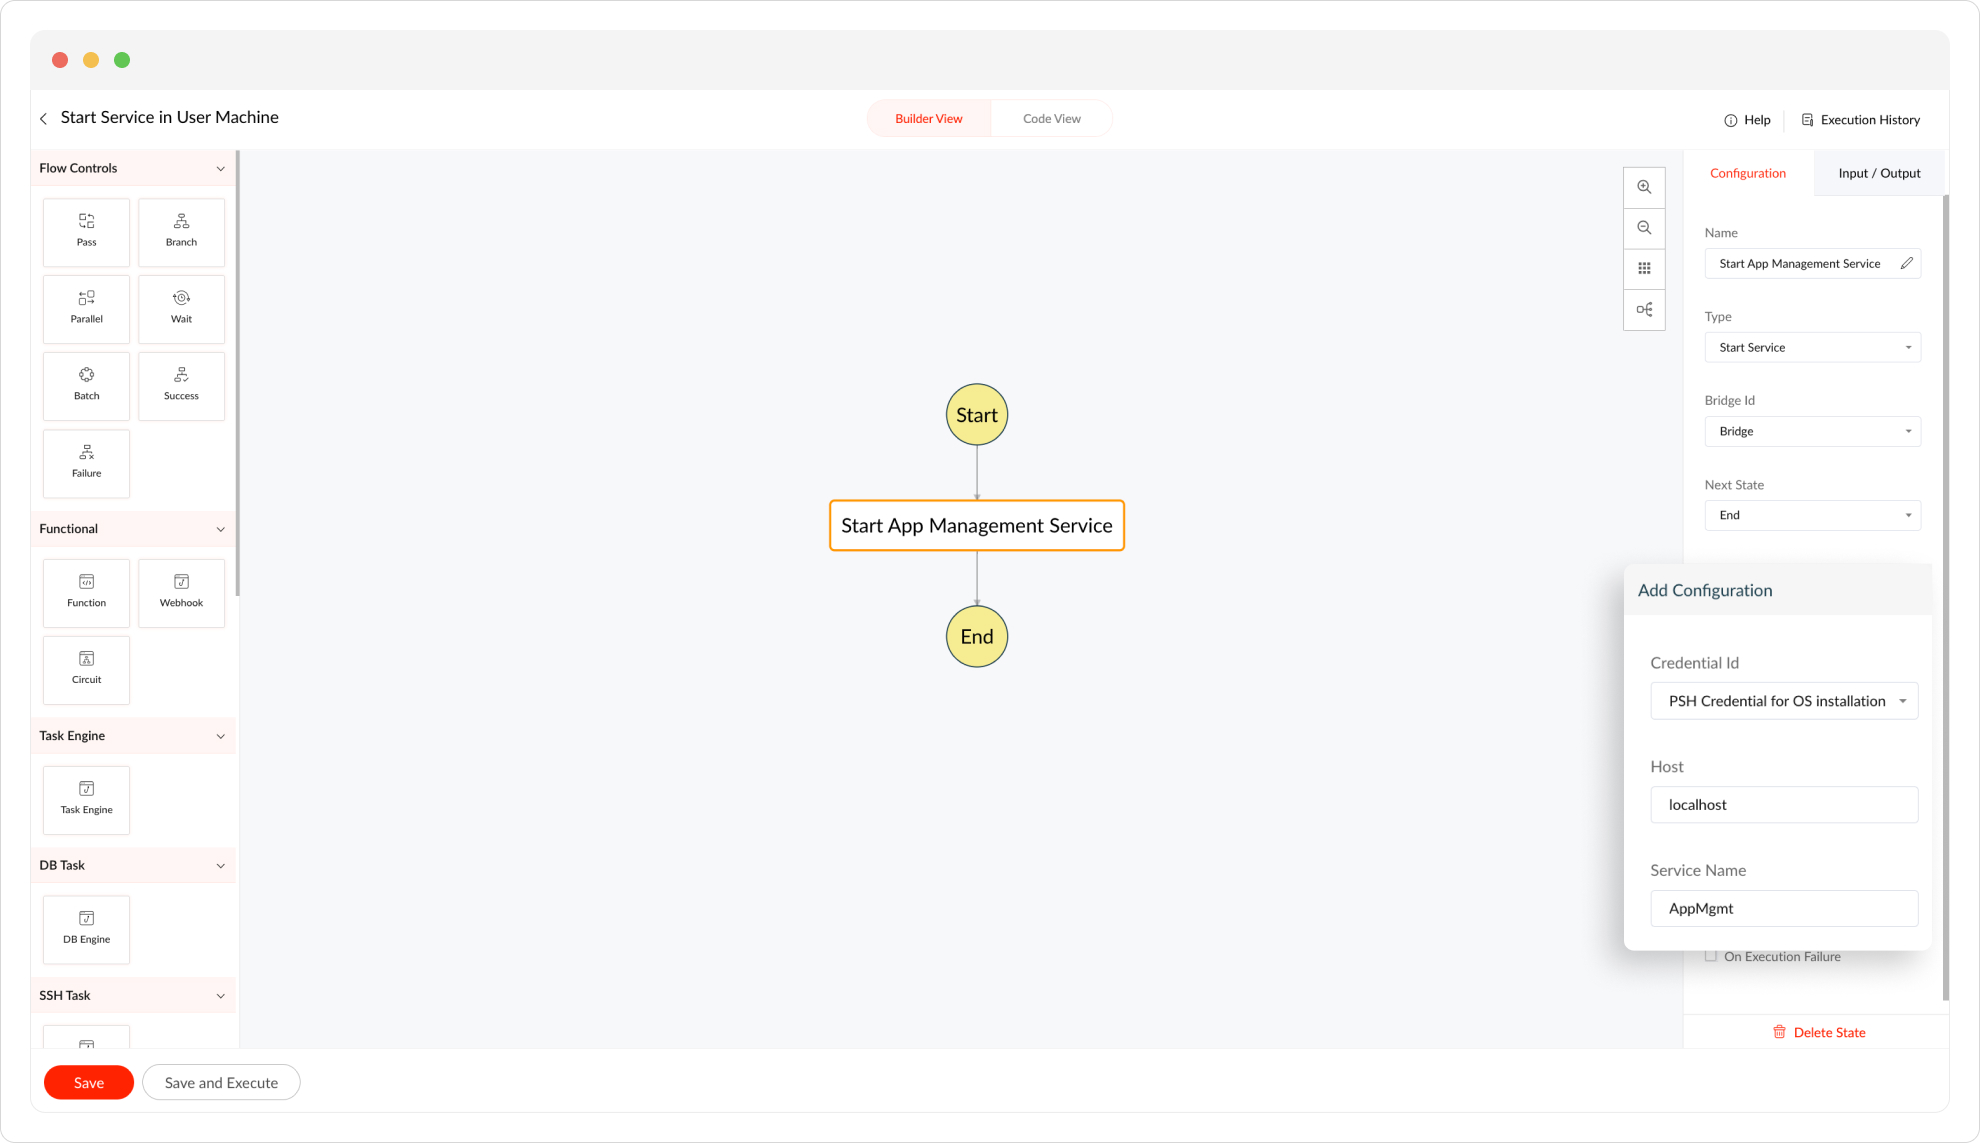Viewport: 1980px width, 1143px height.
Task: Toggle On Execution Failure checkbox
Action: tap(1711, 956)
